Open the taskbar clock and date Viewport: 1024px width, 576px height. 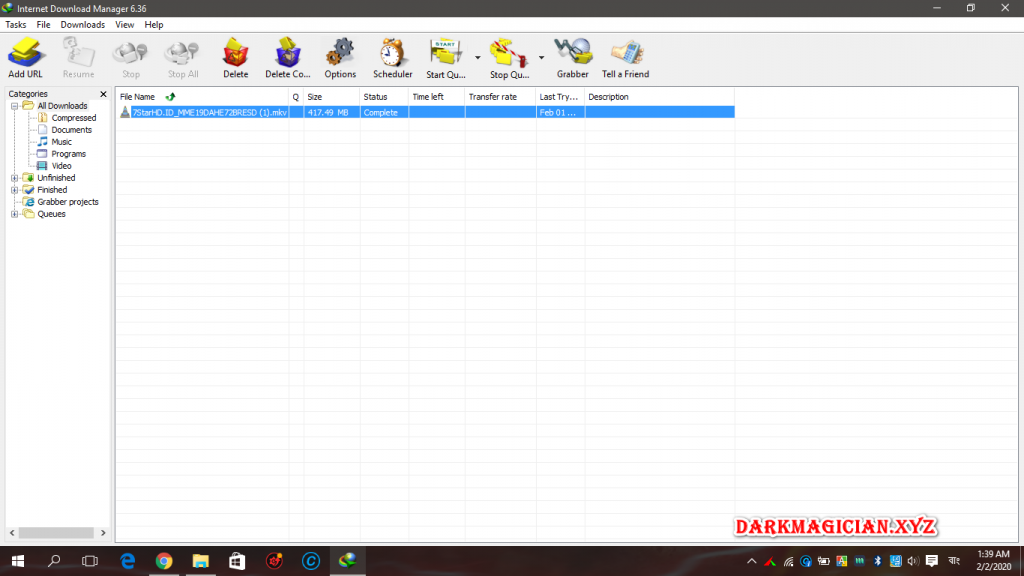(x=993, y=560)
